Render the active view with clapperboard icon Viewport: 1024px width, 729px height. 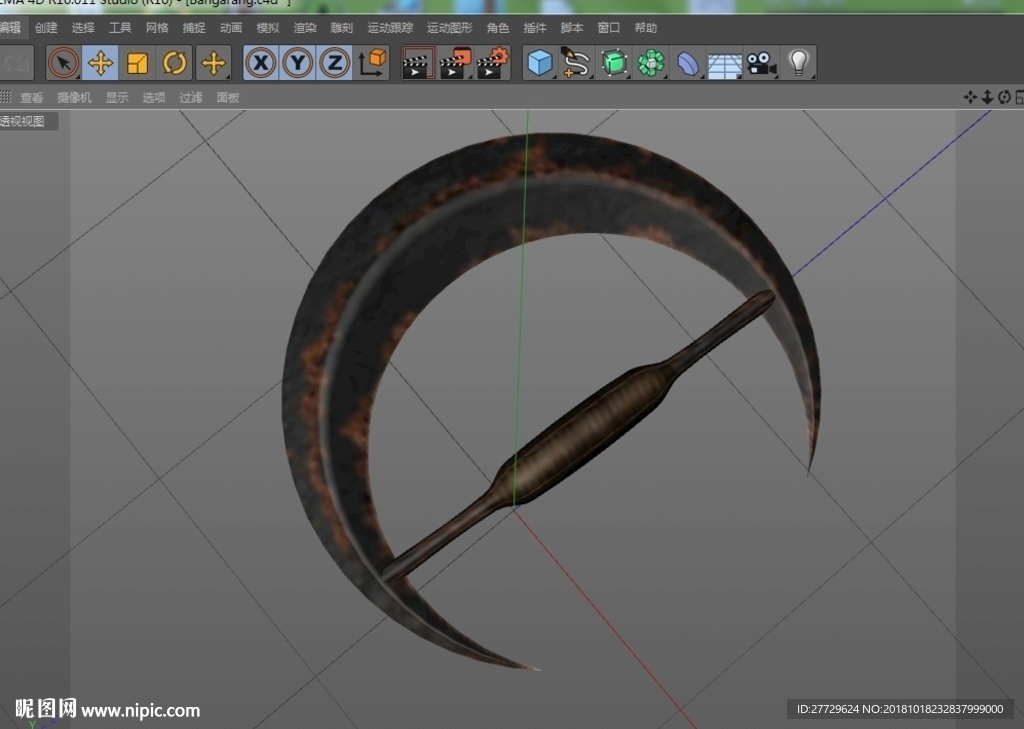pyautogui.click(x=418, y=63)
